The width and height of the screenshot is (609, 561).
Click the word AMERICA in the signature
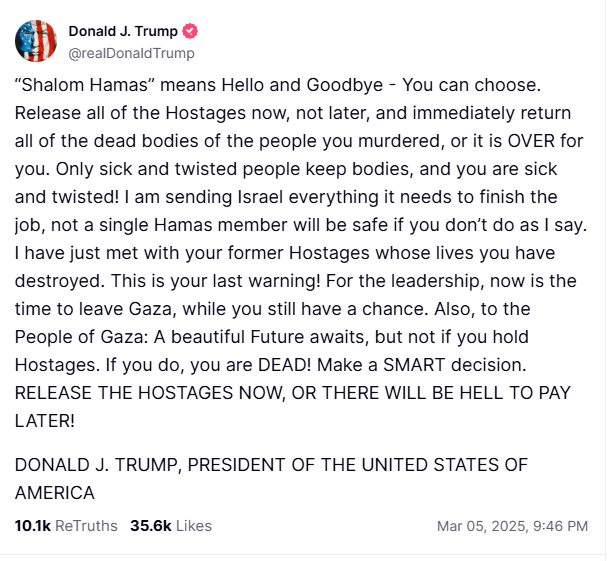pyautogui.click(x=55, y=493)
